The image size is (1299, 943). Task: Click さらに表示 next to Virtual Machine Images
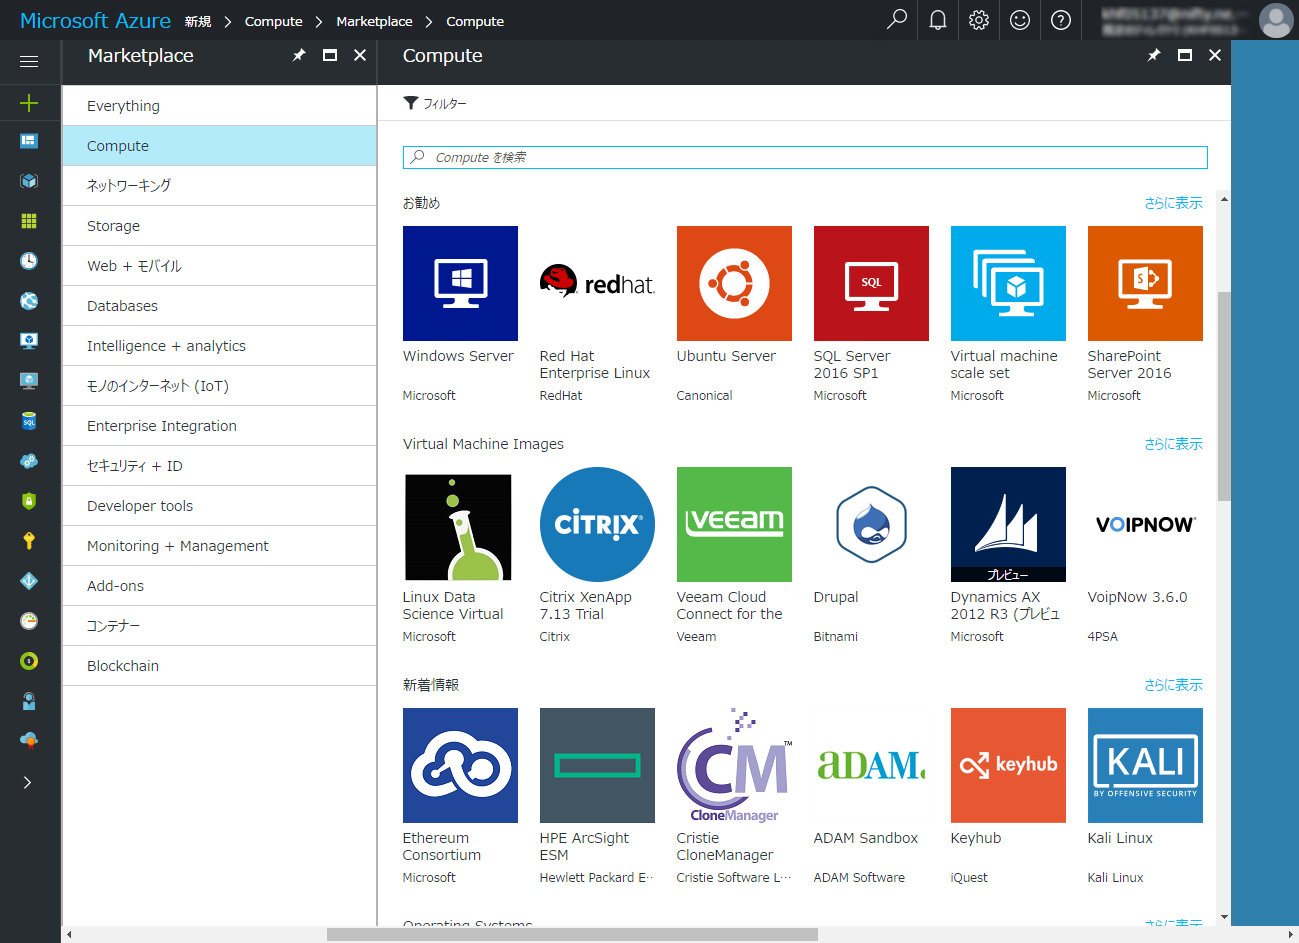pyautogui.click(x=1172, y=443)
